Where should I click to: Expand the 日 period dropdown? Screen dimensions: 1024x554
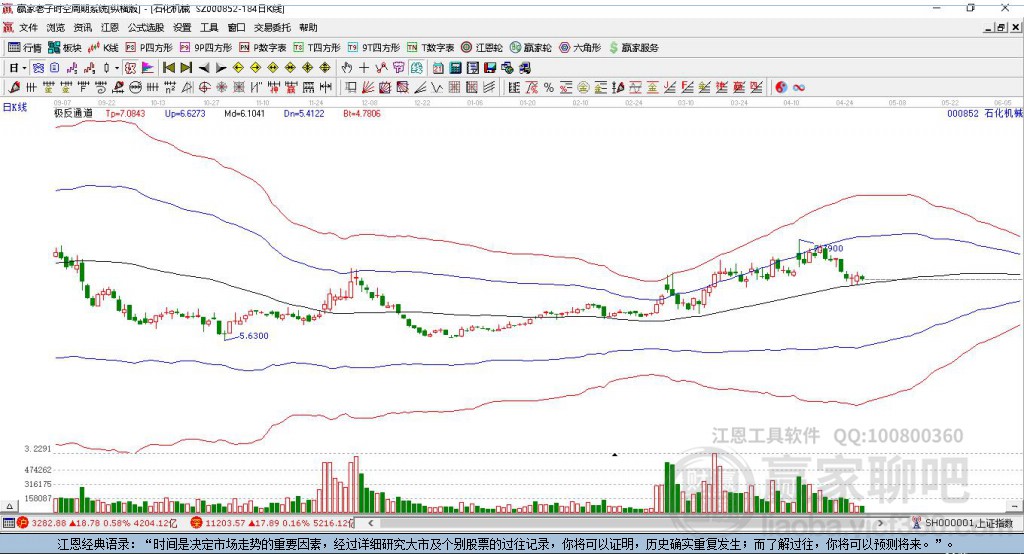[24, 68]
